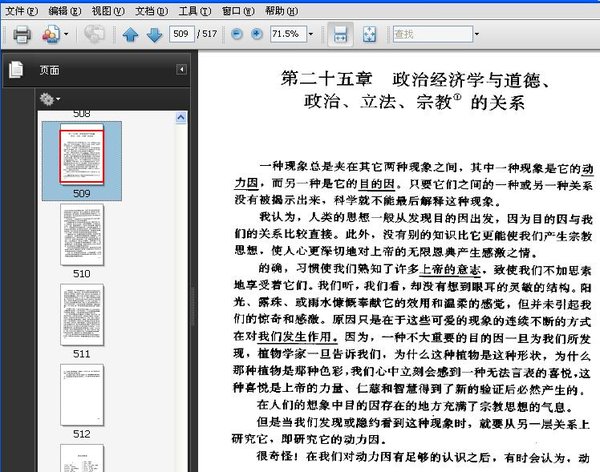Expand the search box dropdown arrow

coord(475,35)
